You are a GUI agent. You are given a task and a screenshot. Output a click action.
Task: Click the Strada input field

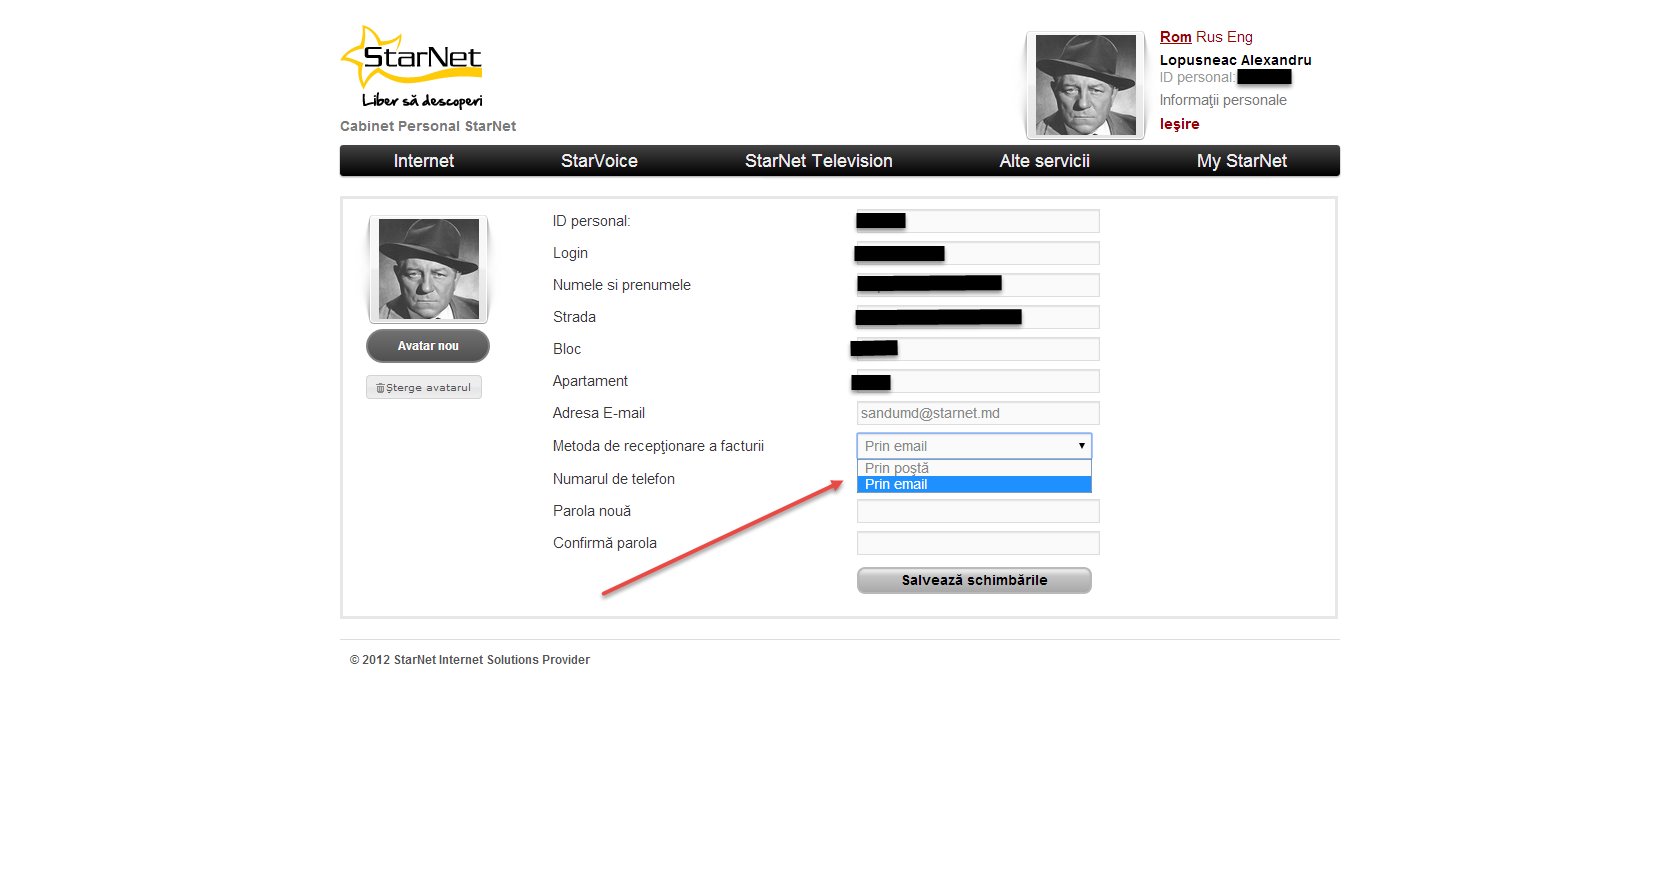click(x=978, y=317)
